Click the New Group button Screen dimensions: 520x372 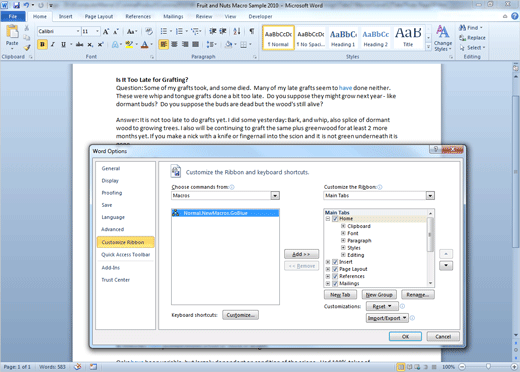tap(379, 295)
